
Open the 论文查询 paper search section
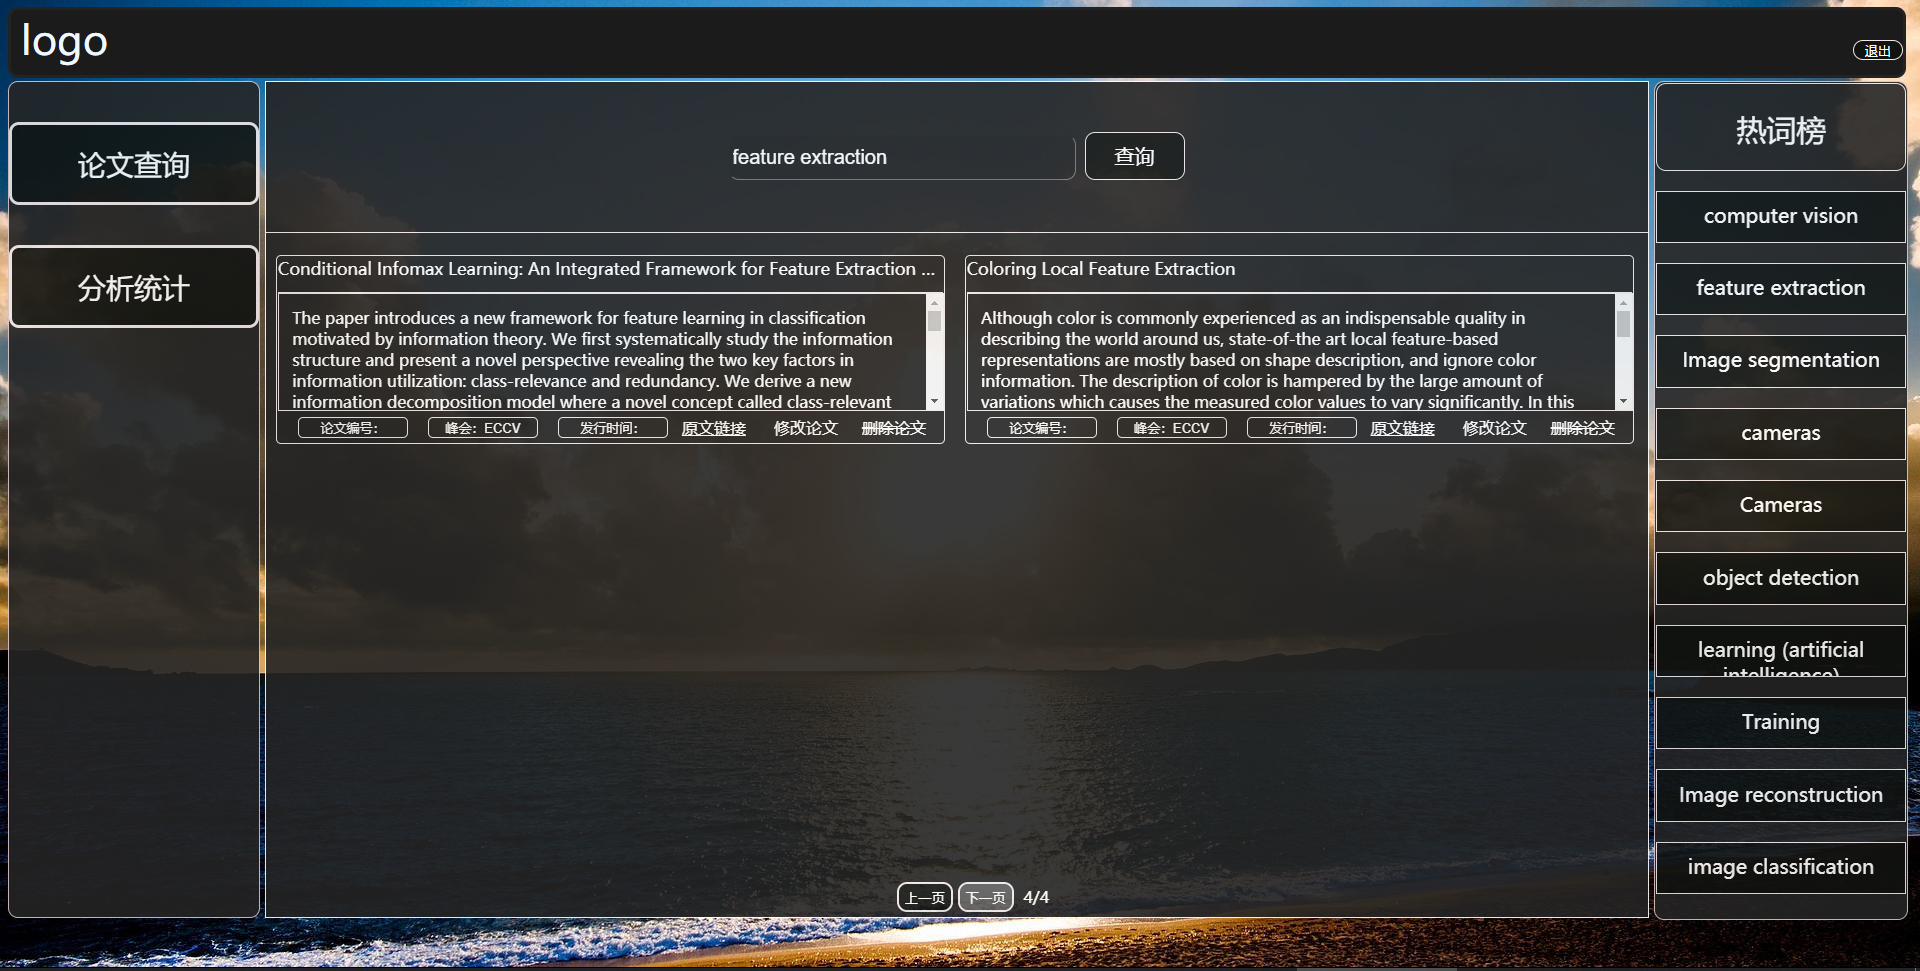[134, 164]
